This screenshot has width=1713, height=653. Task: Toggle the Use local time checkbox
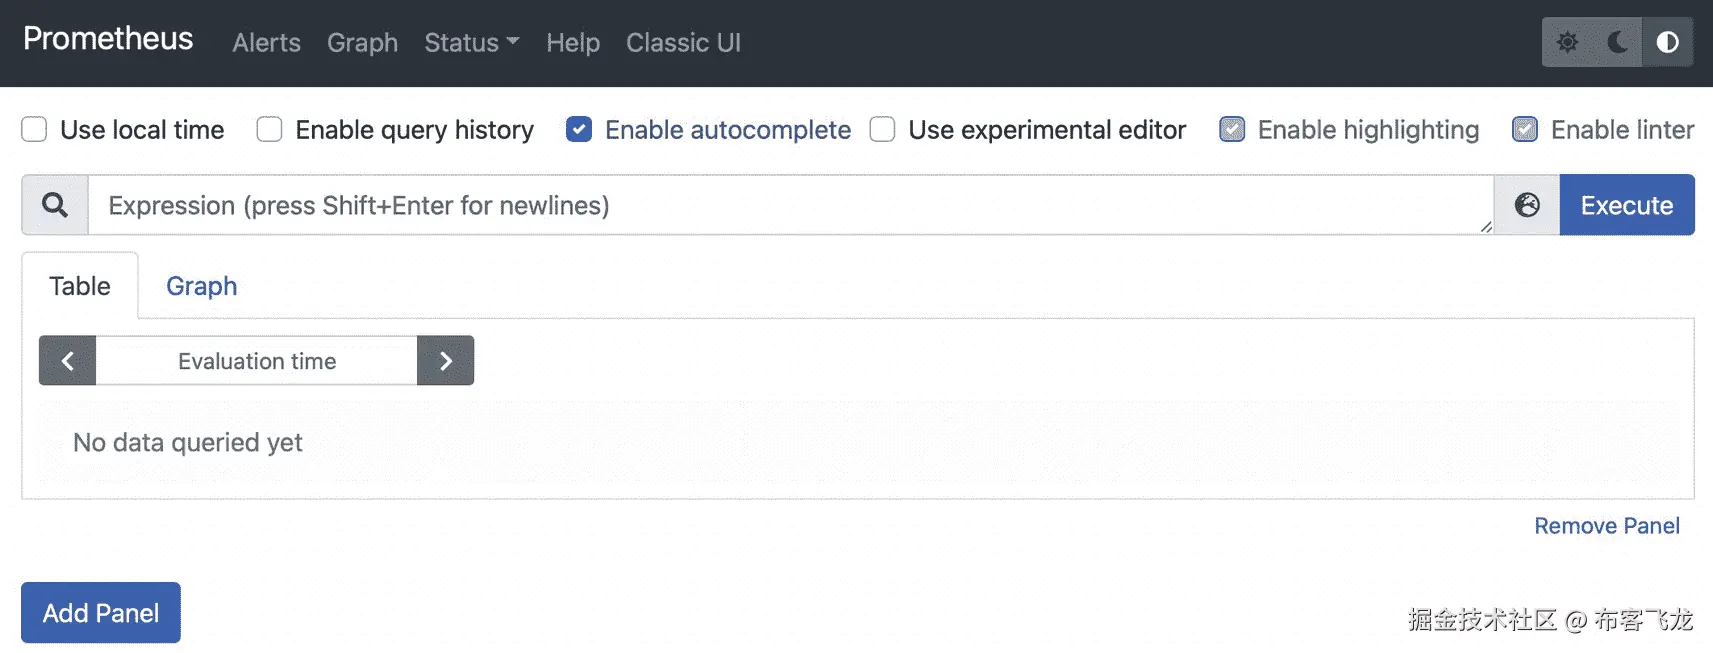coord(34,130)
